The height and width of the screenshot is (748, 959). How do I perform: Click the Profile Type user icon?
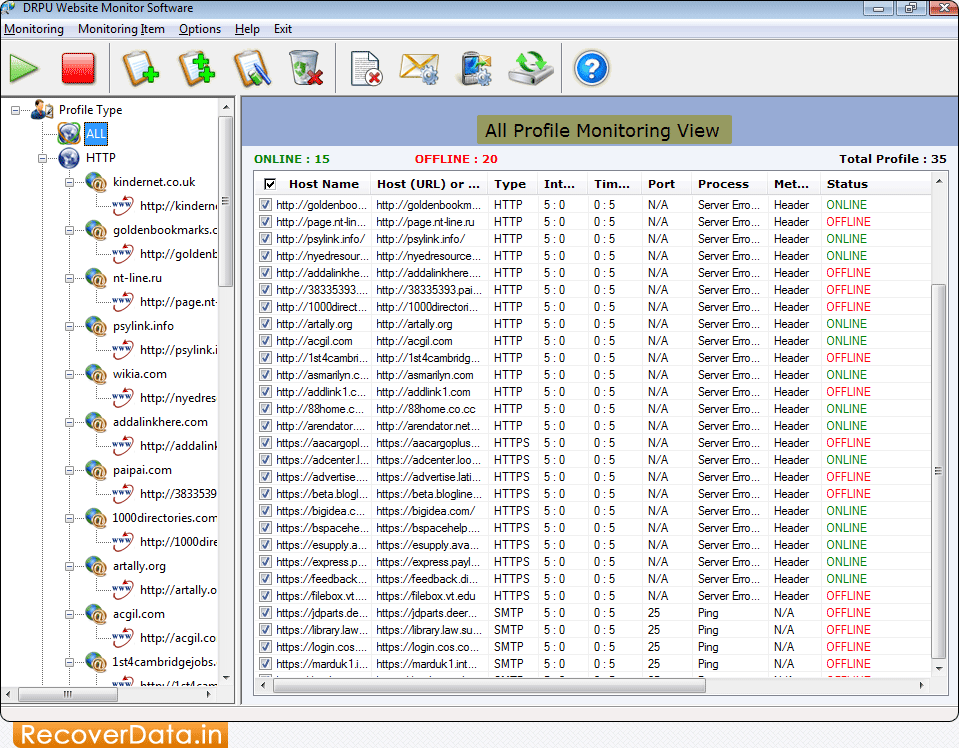[x=42, y=110]
